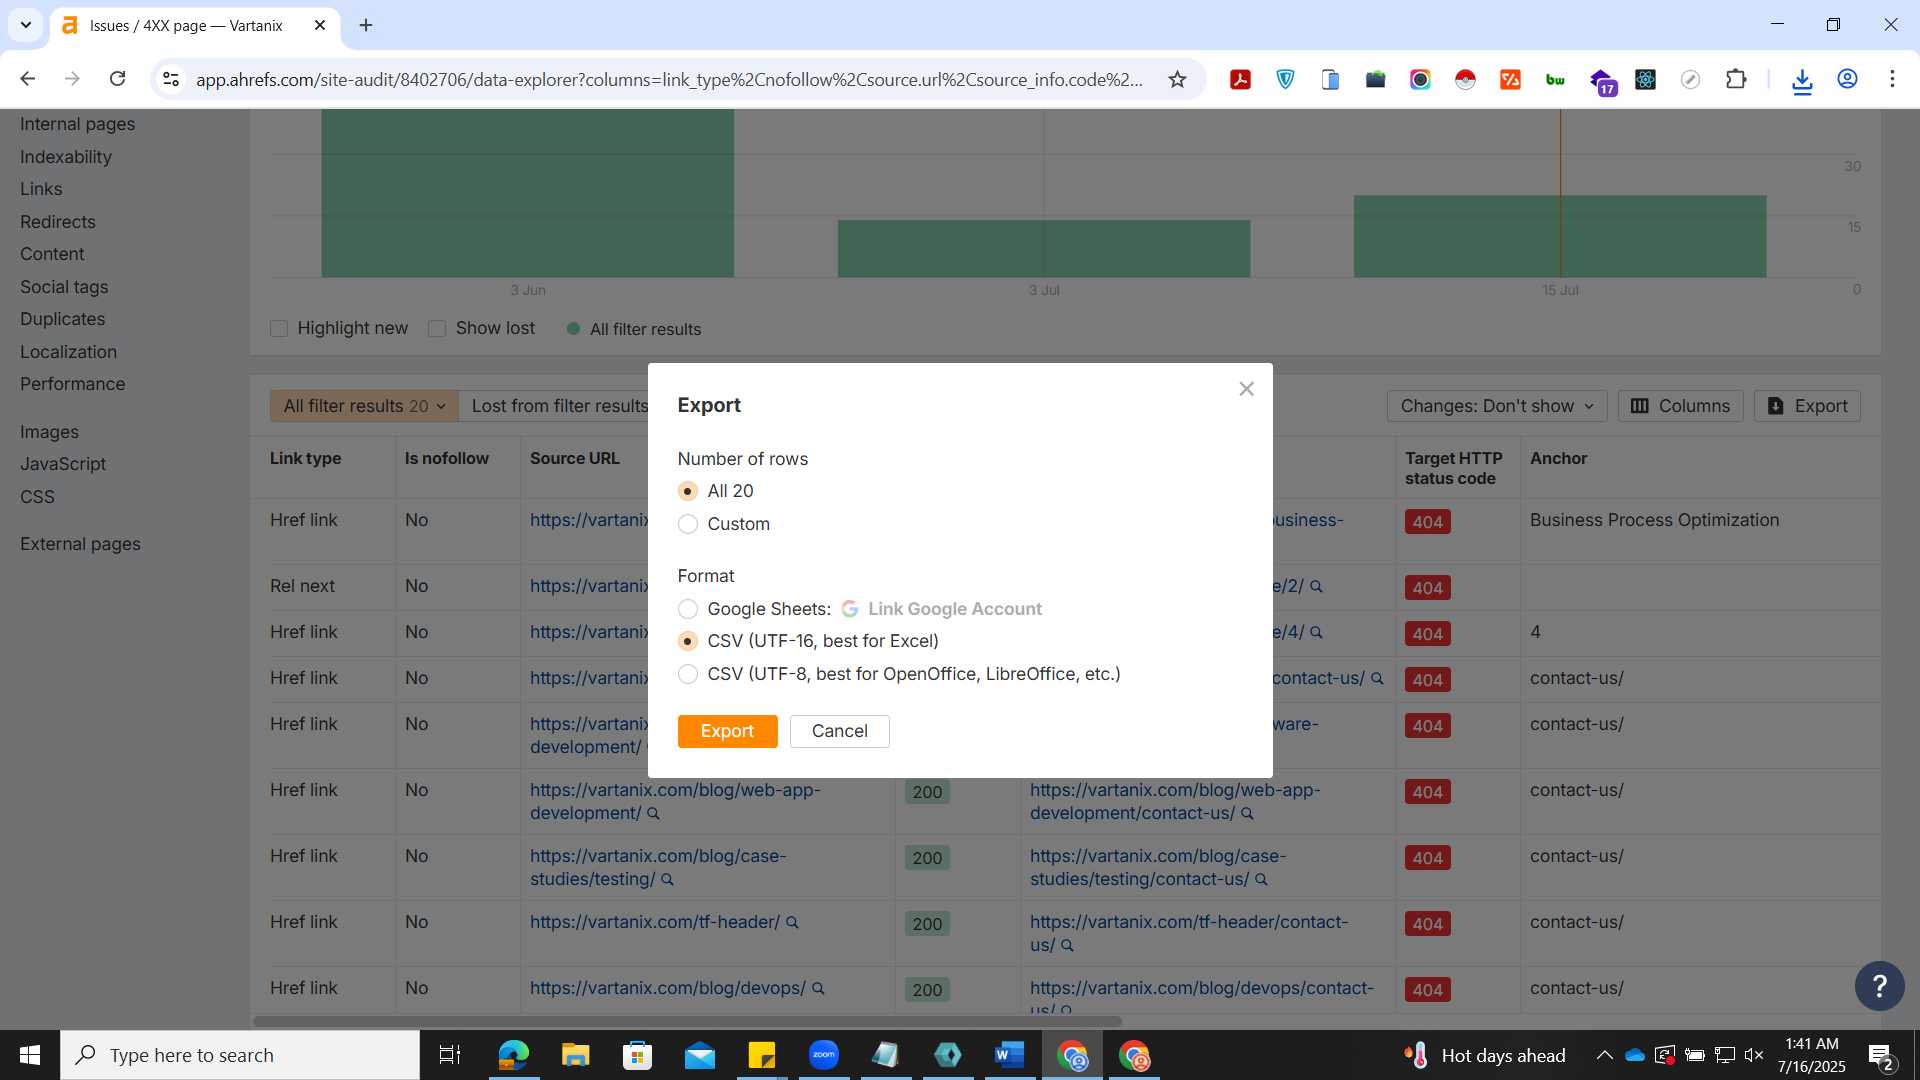
Task: Select CSV UTF-8 for OpenOffice option
Action: [688, 674]
